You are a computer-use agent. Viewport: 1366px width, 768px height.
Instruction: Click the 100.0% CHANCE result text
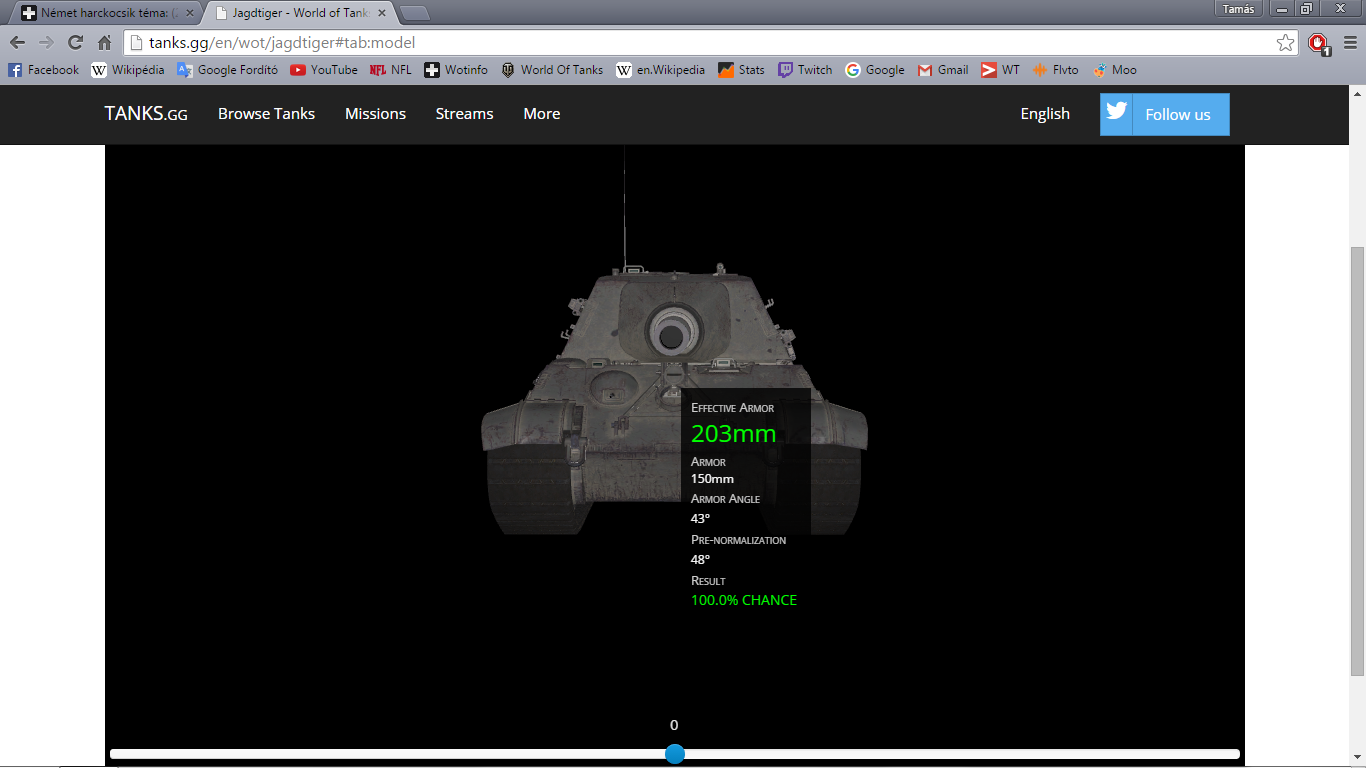pos(744,600)
